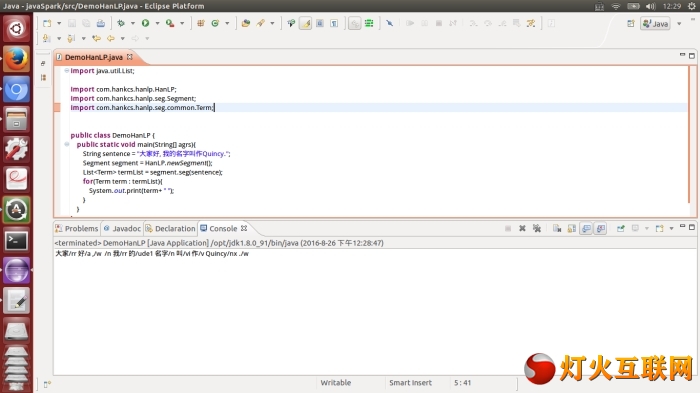This screenshot has height=393, width=700.
Task: Collapse the import block fold marker
Action: [67, 71]
